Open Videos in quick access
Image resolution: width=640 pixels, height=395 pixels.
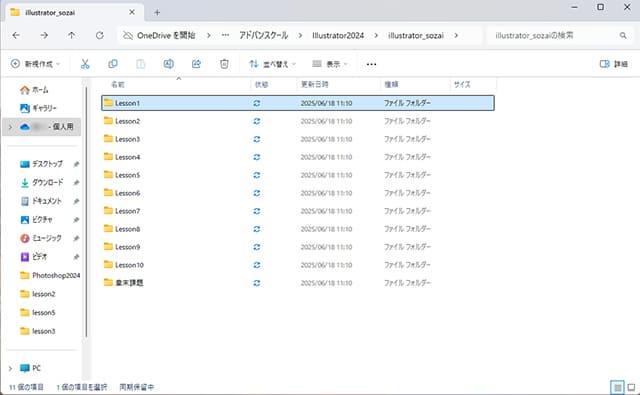coord(34,257)
